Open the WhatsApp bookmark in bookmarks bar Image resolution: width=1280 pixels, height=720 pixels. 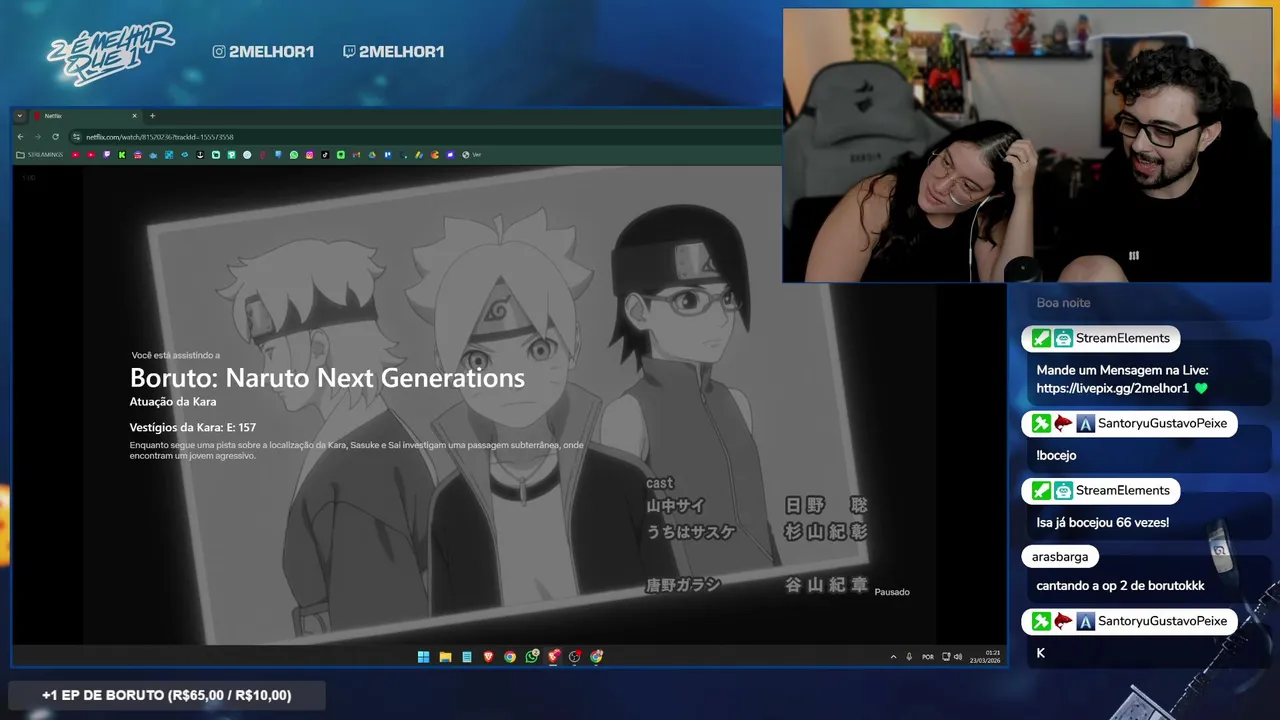[294, 155]
